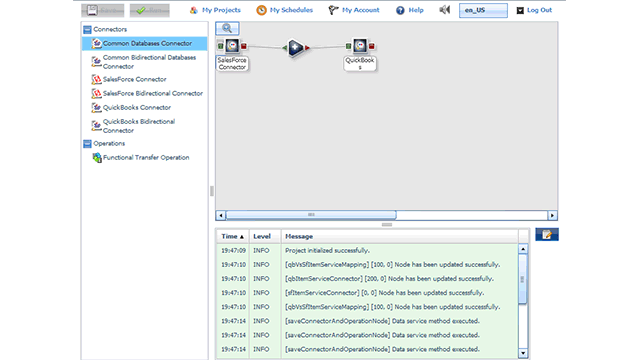Click the splitter handle between palette and canvas
The width and height of the screenshot is (640, 360).
[211, 191]
